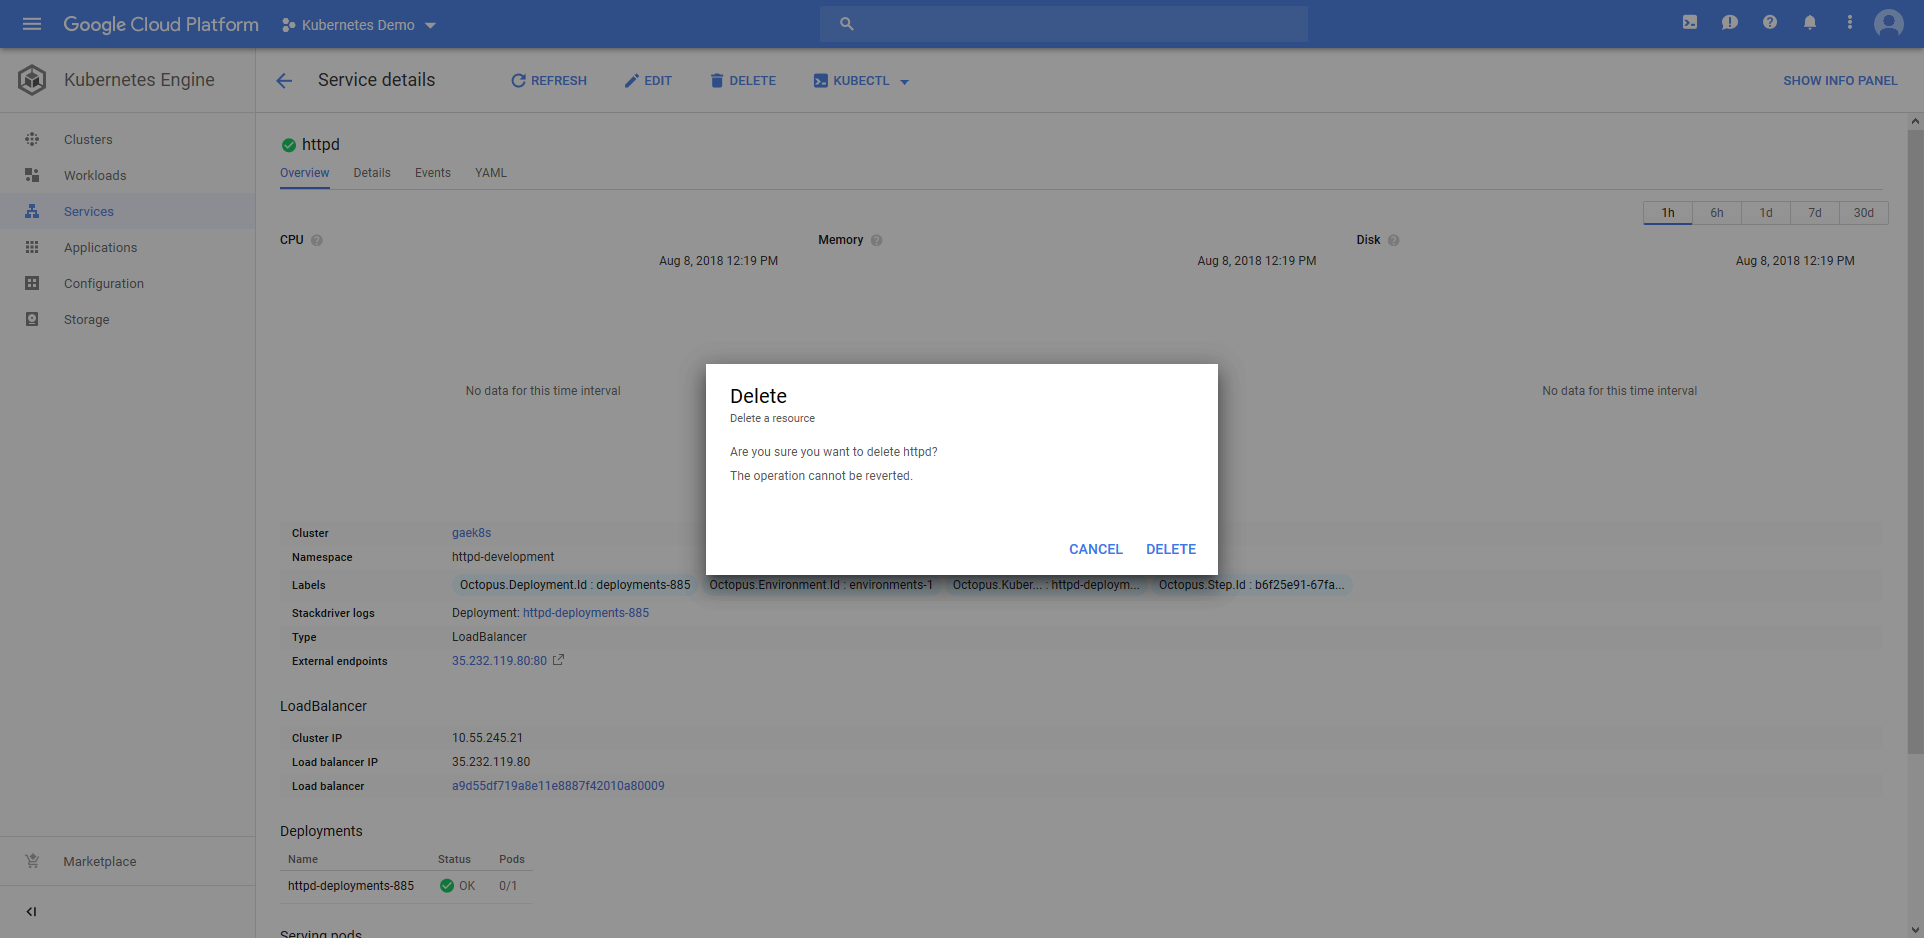Click the CPU help info icon
This screenshot has height=938, width=1924.
point(317,240)
